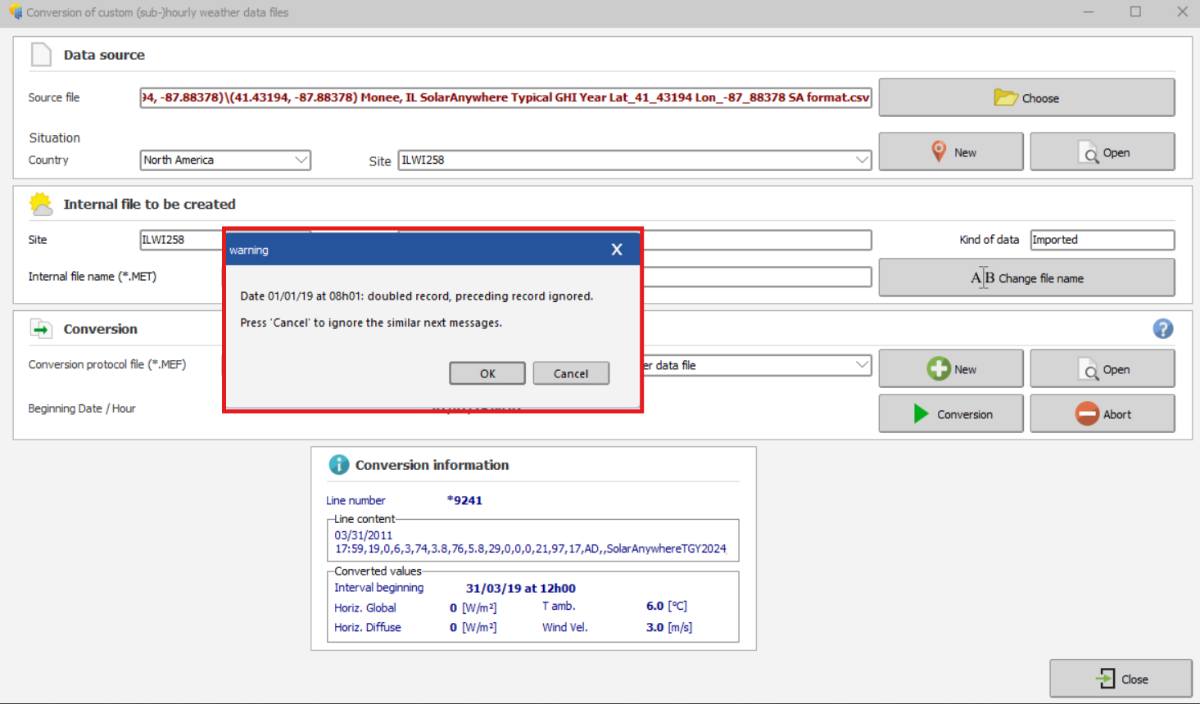Abort the conversion with red button

coord(1102,414)
